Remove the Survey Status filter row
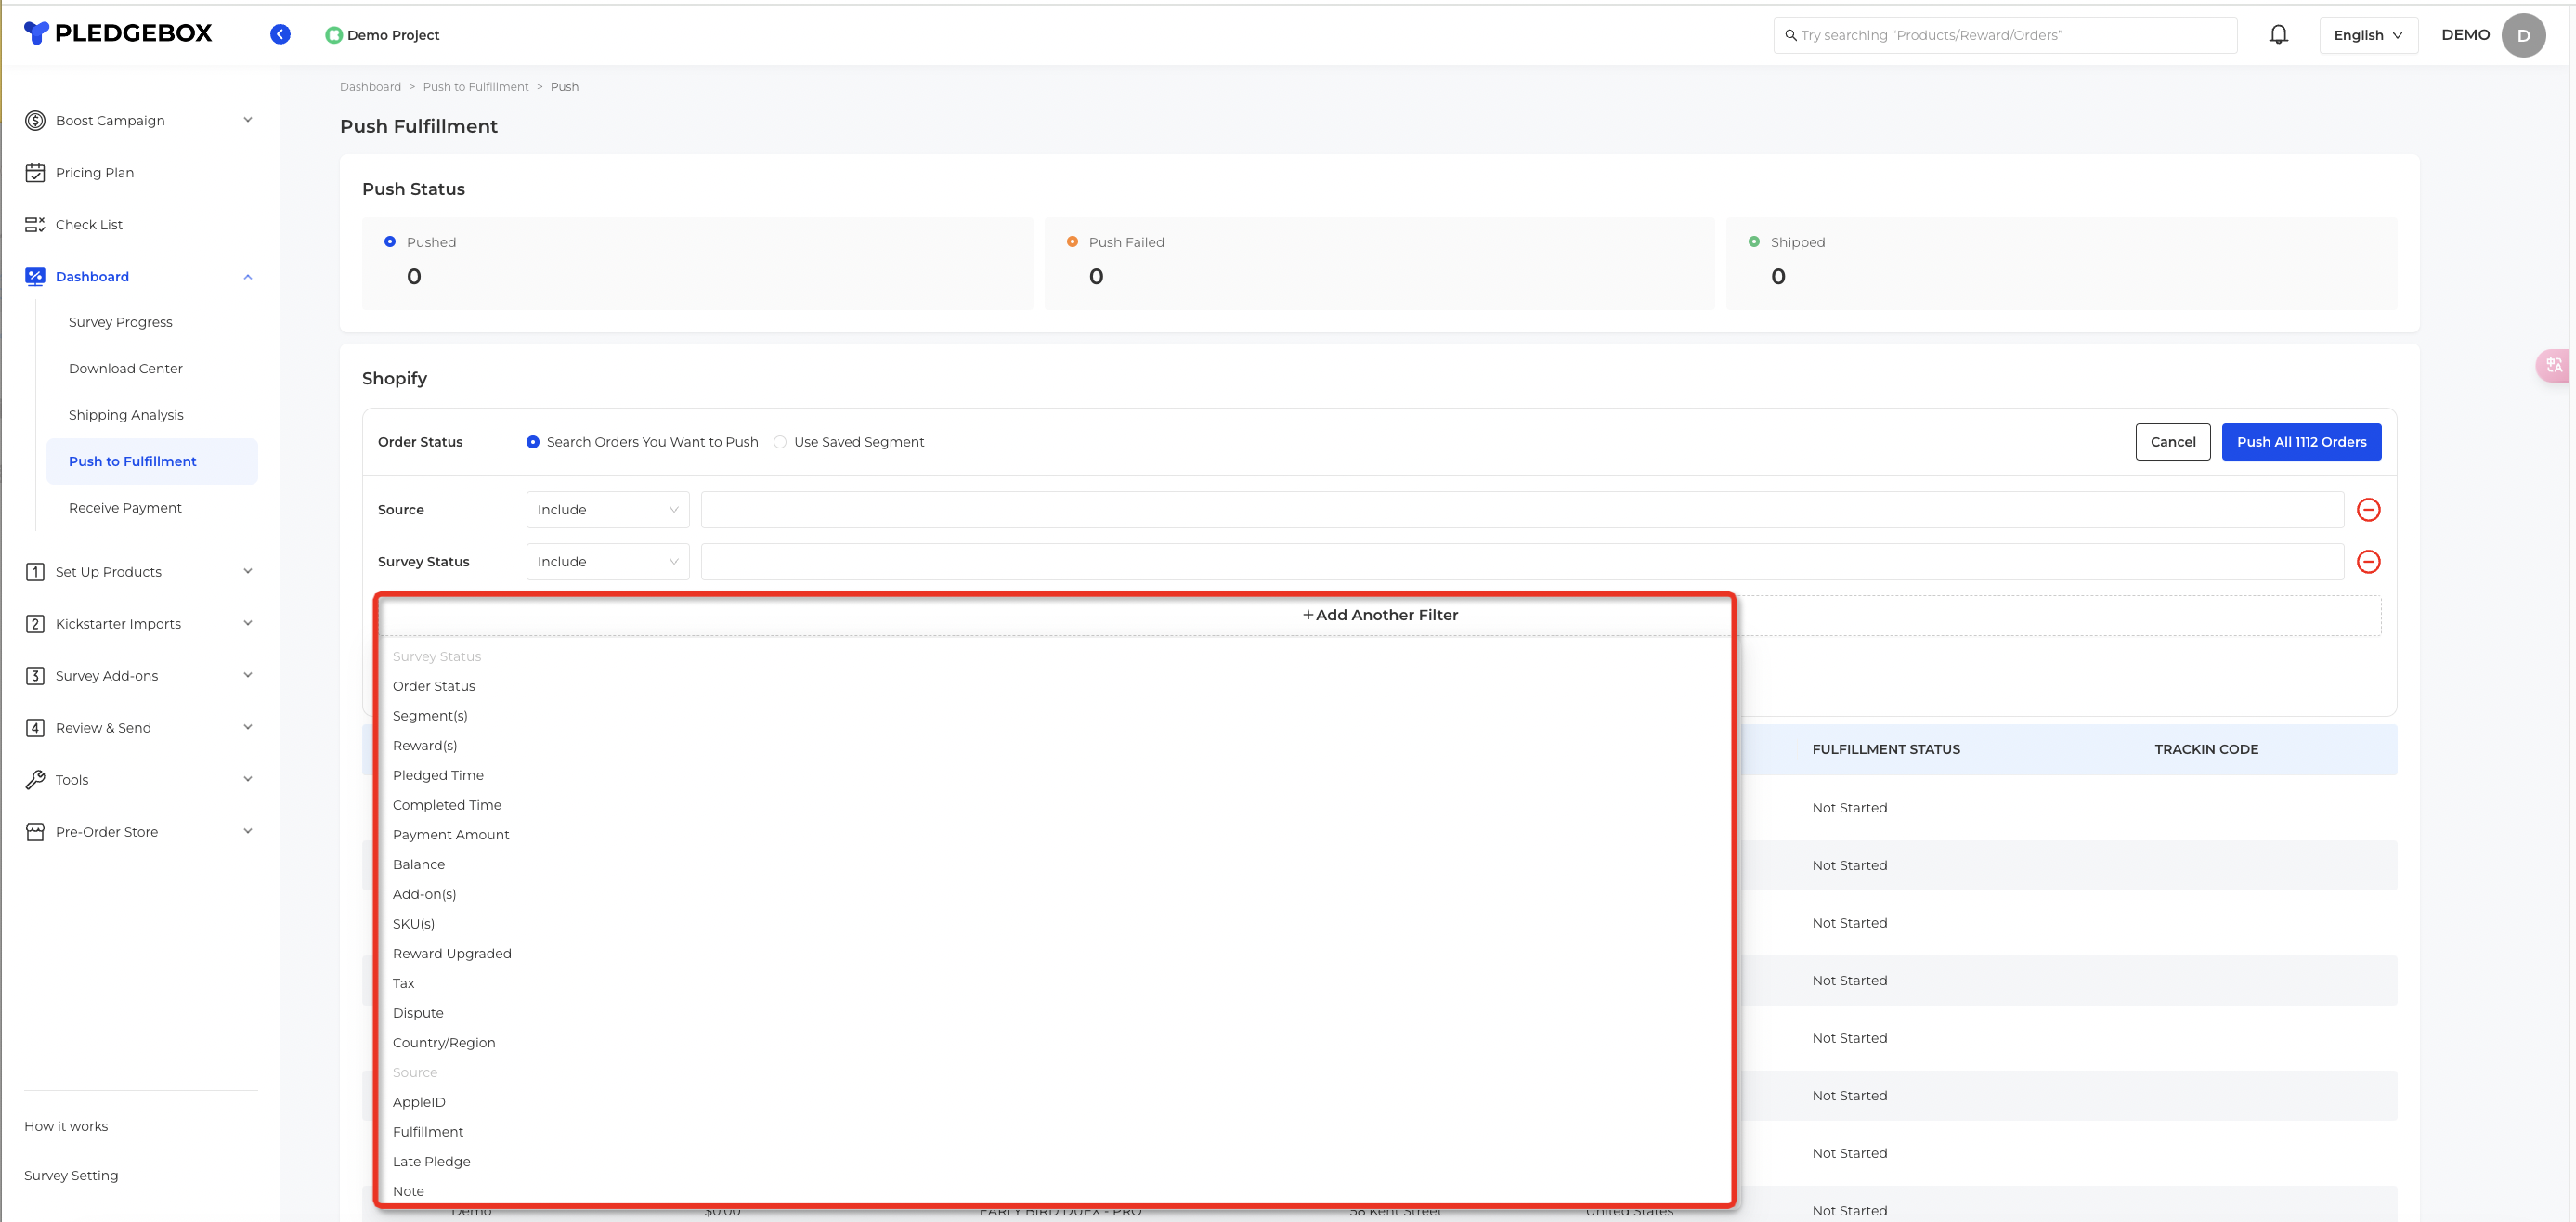 [x=2368, y=562]
